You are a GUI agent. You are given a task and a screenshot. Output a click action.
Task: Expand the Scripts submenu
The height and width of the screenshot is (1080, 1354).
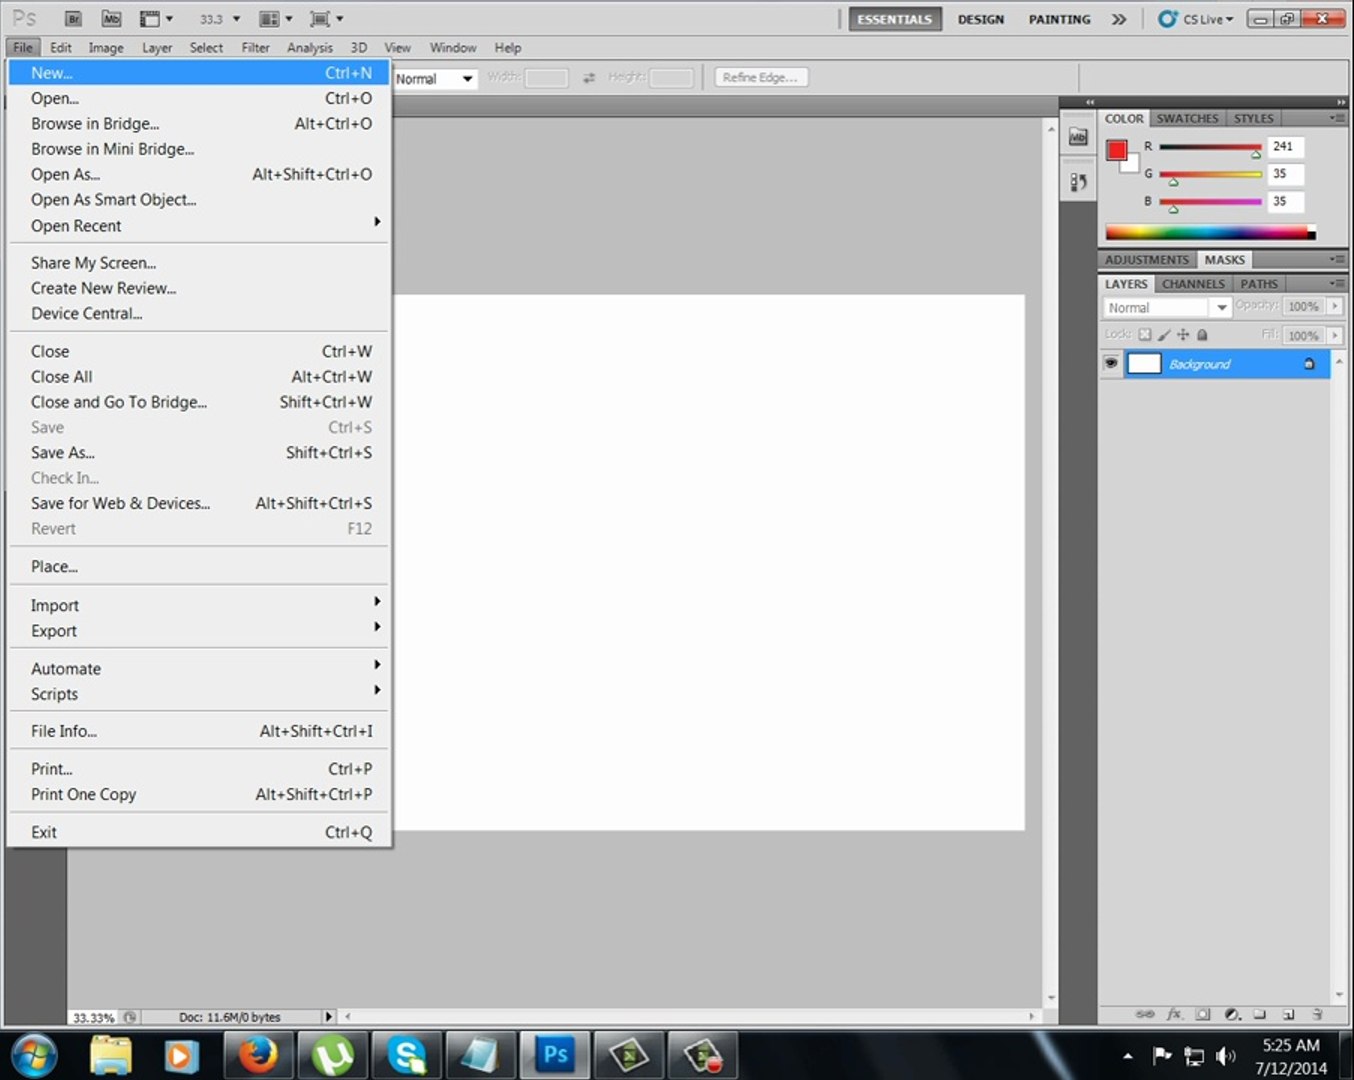[199, 694]
